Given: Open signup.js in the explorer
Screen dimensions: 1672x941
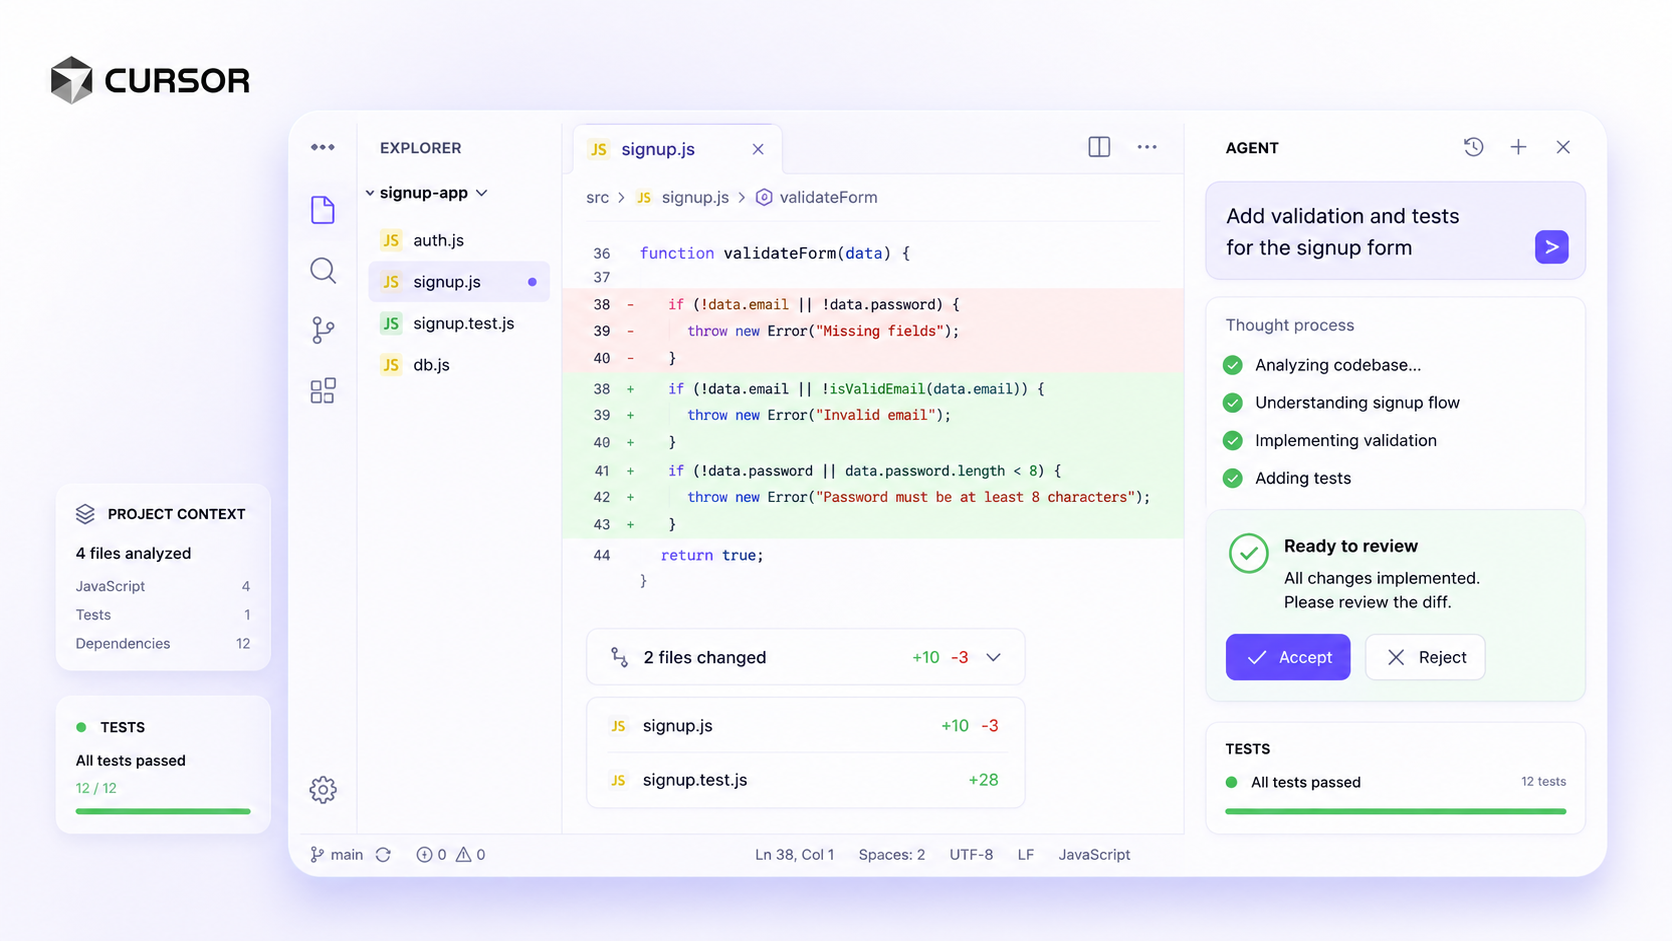Looking at the screenshot, I should coord(459,282).
